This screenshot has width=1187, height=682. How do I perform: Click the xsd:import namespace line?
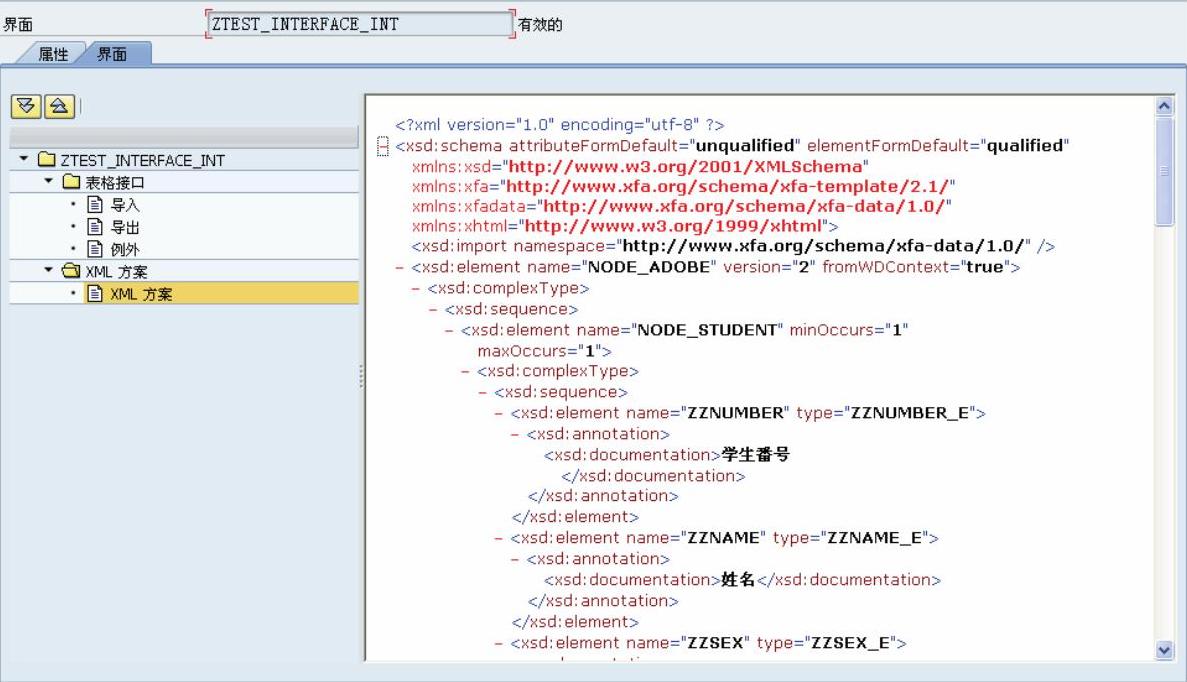pyautogui.click(x=733, y=246)
